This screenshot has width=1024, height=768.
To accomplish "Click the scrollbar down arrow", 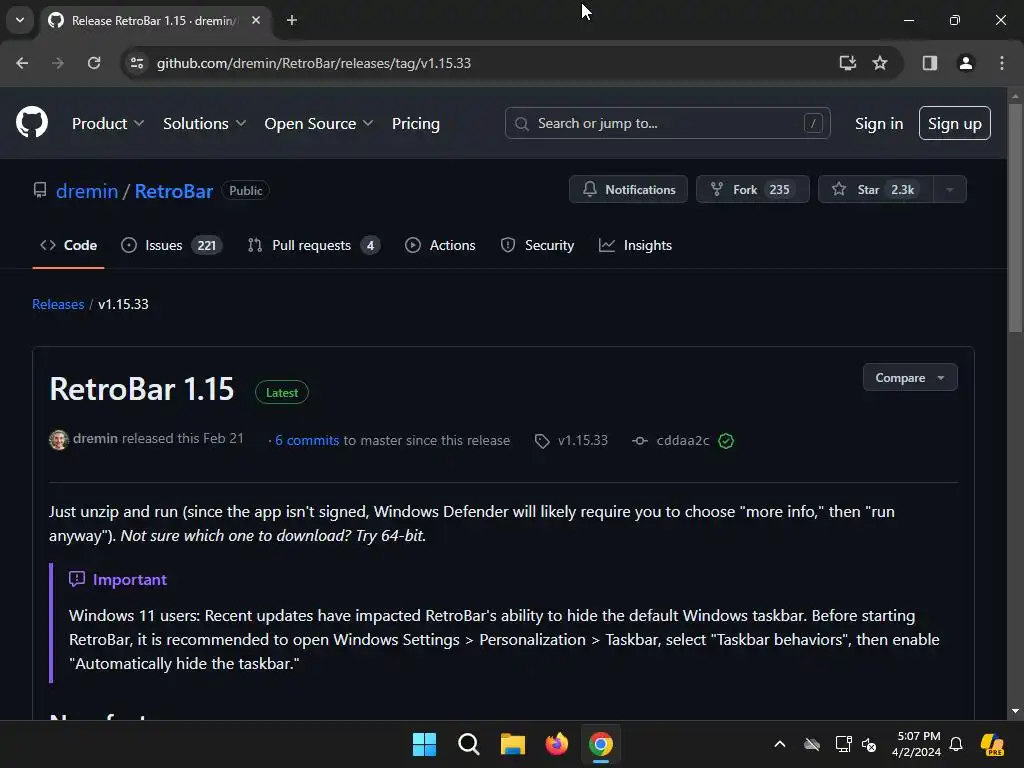I will pyautogui.click(x=1014, y=711).
